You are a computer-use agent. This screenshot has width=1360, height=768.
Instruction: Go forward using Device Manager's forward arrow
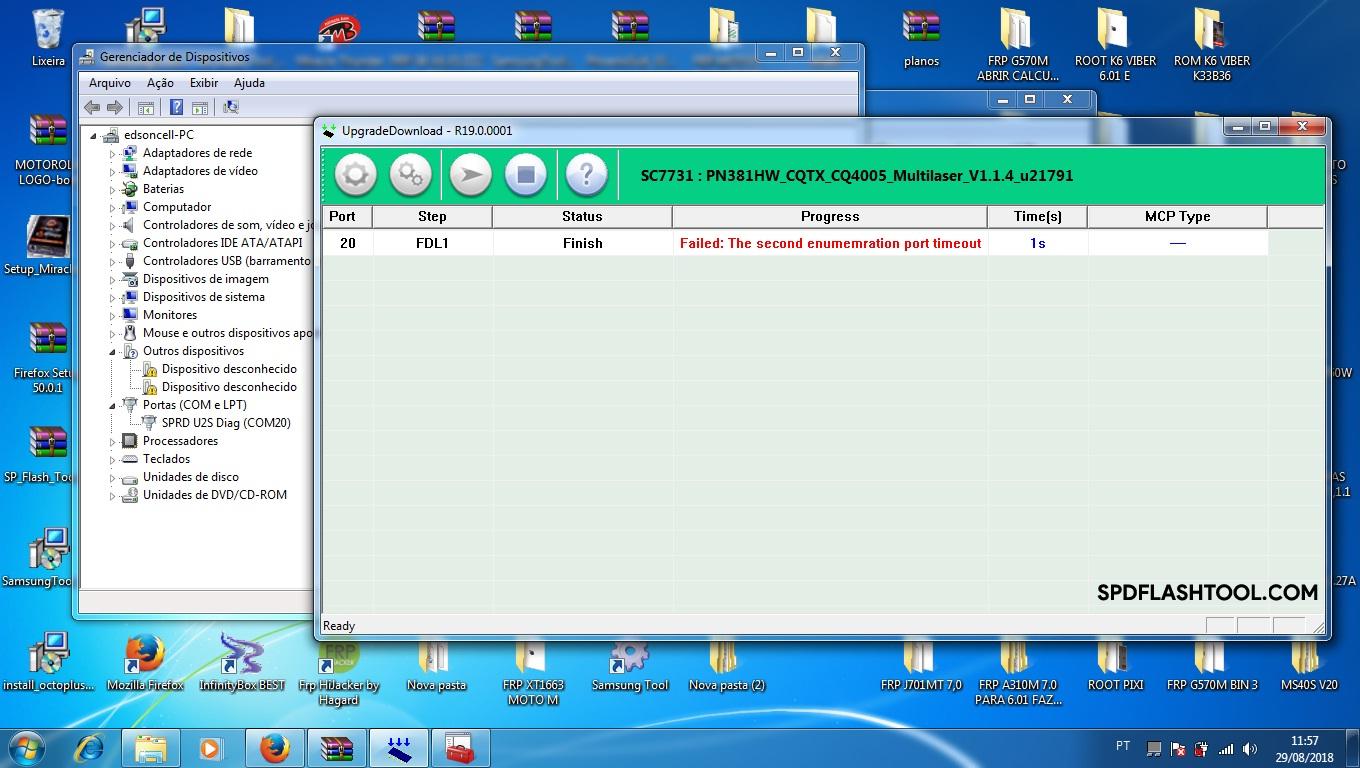click(115, 107)
